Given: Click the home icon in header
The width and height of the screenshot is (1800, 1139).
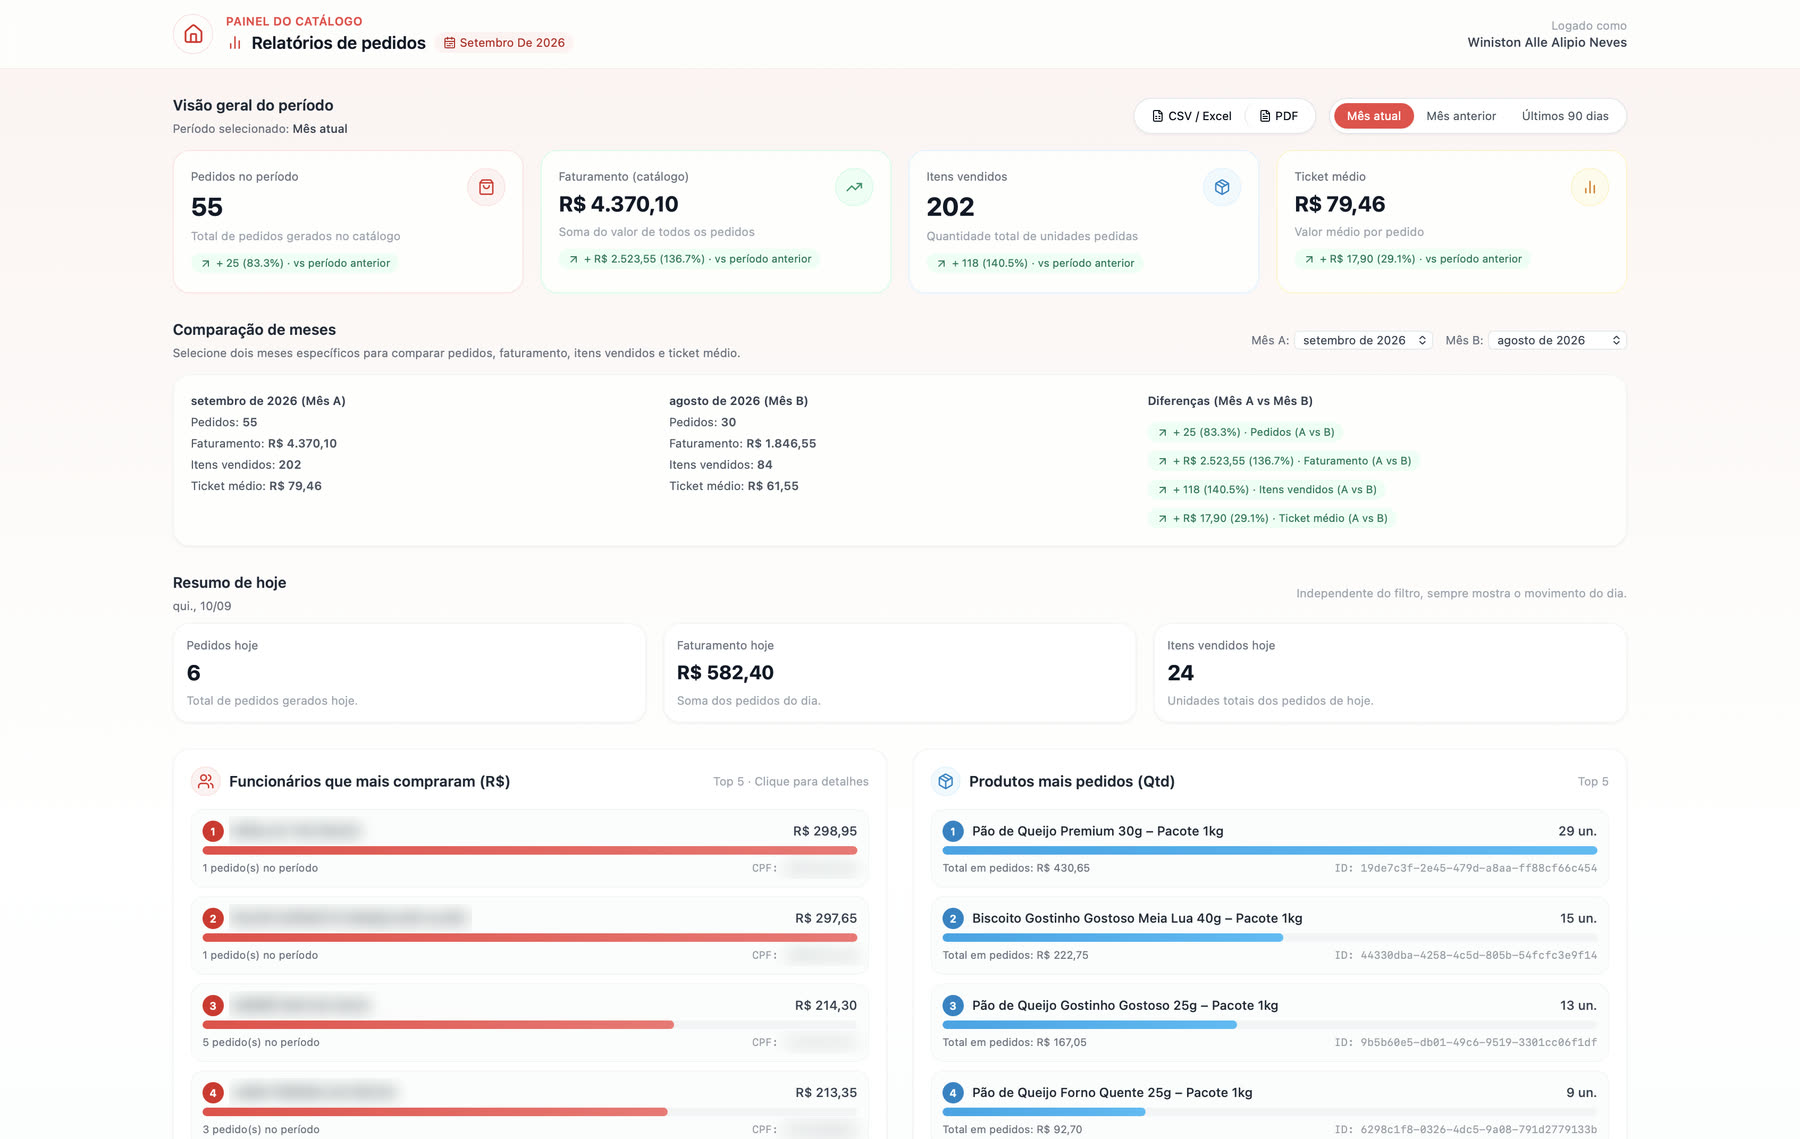Looking at the screenshot, I should 193,34.
